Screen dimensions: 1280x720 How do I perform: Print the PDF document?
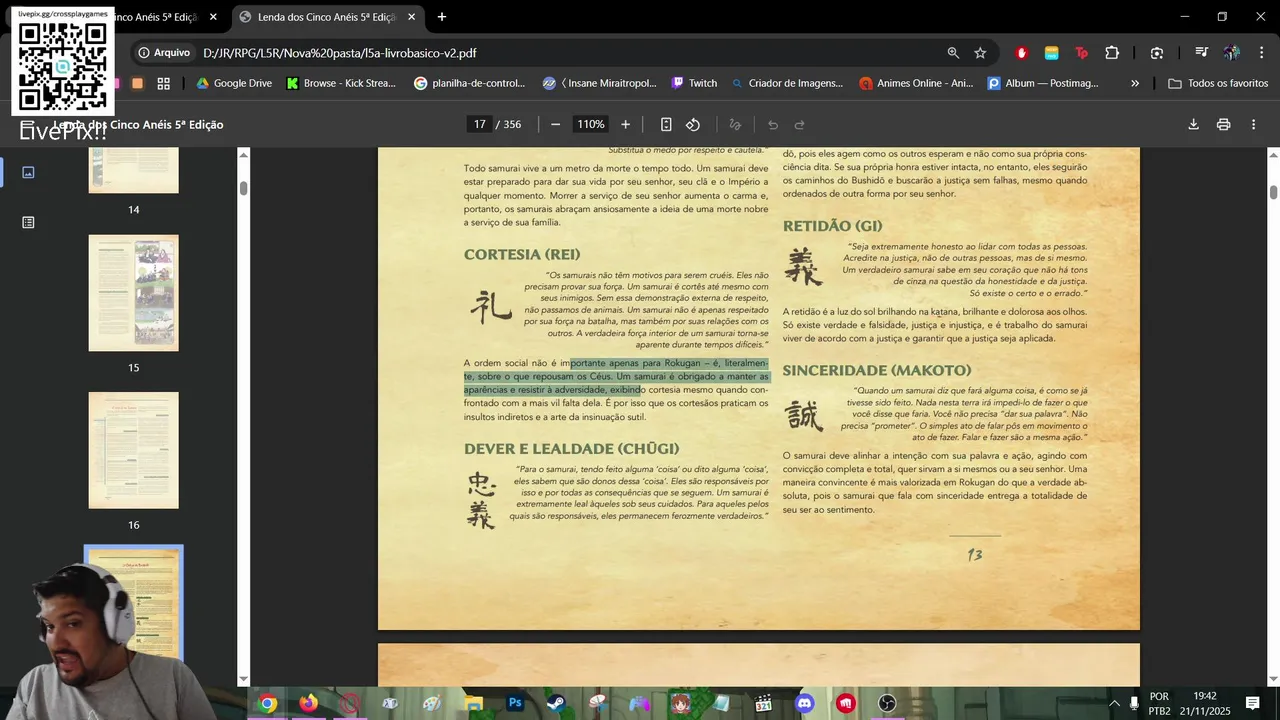[1223, 124]
